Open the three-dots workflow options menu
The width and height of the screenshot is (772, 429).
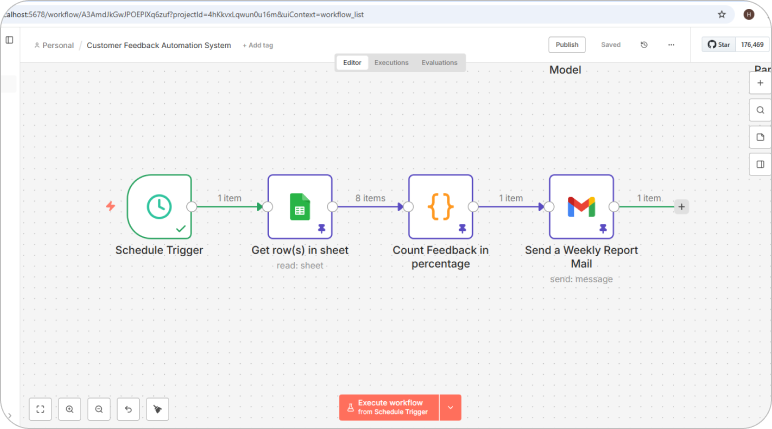671,45
